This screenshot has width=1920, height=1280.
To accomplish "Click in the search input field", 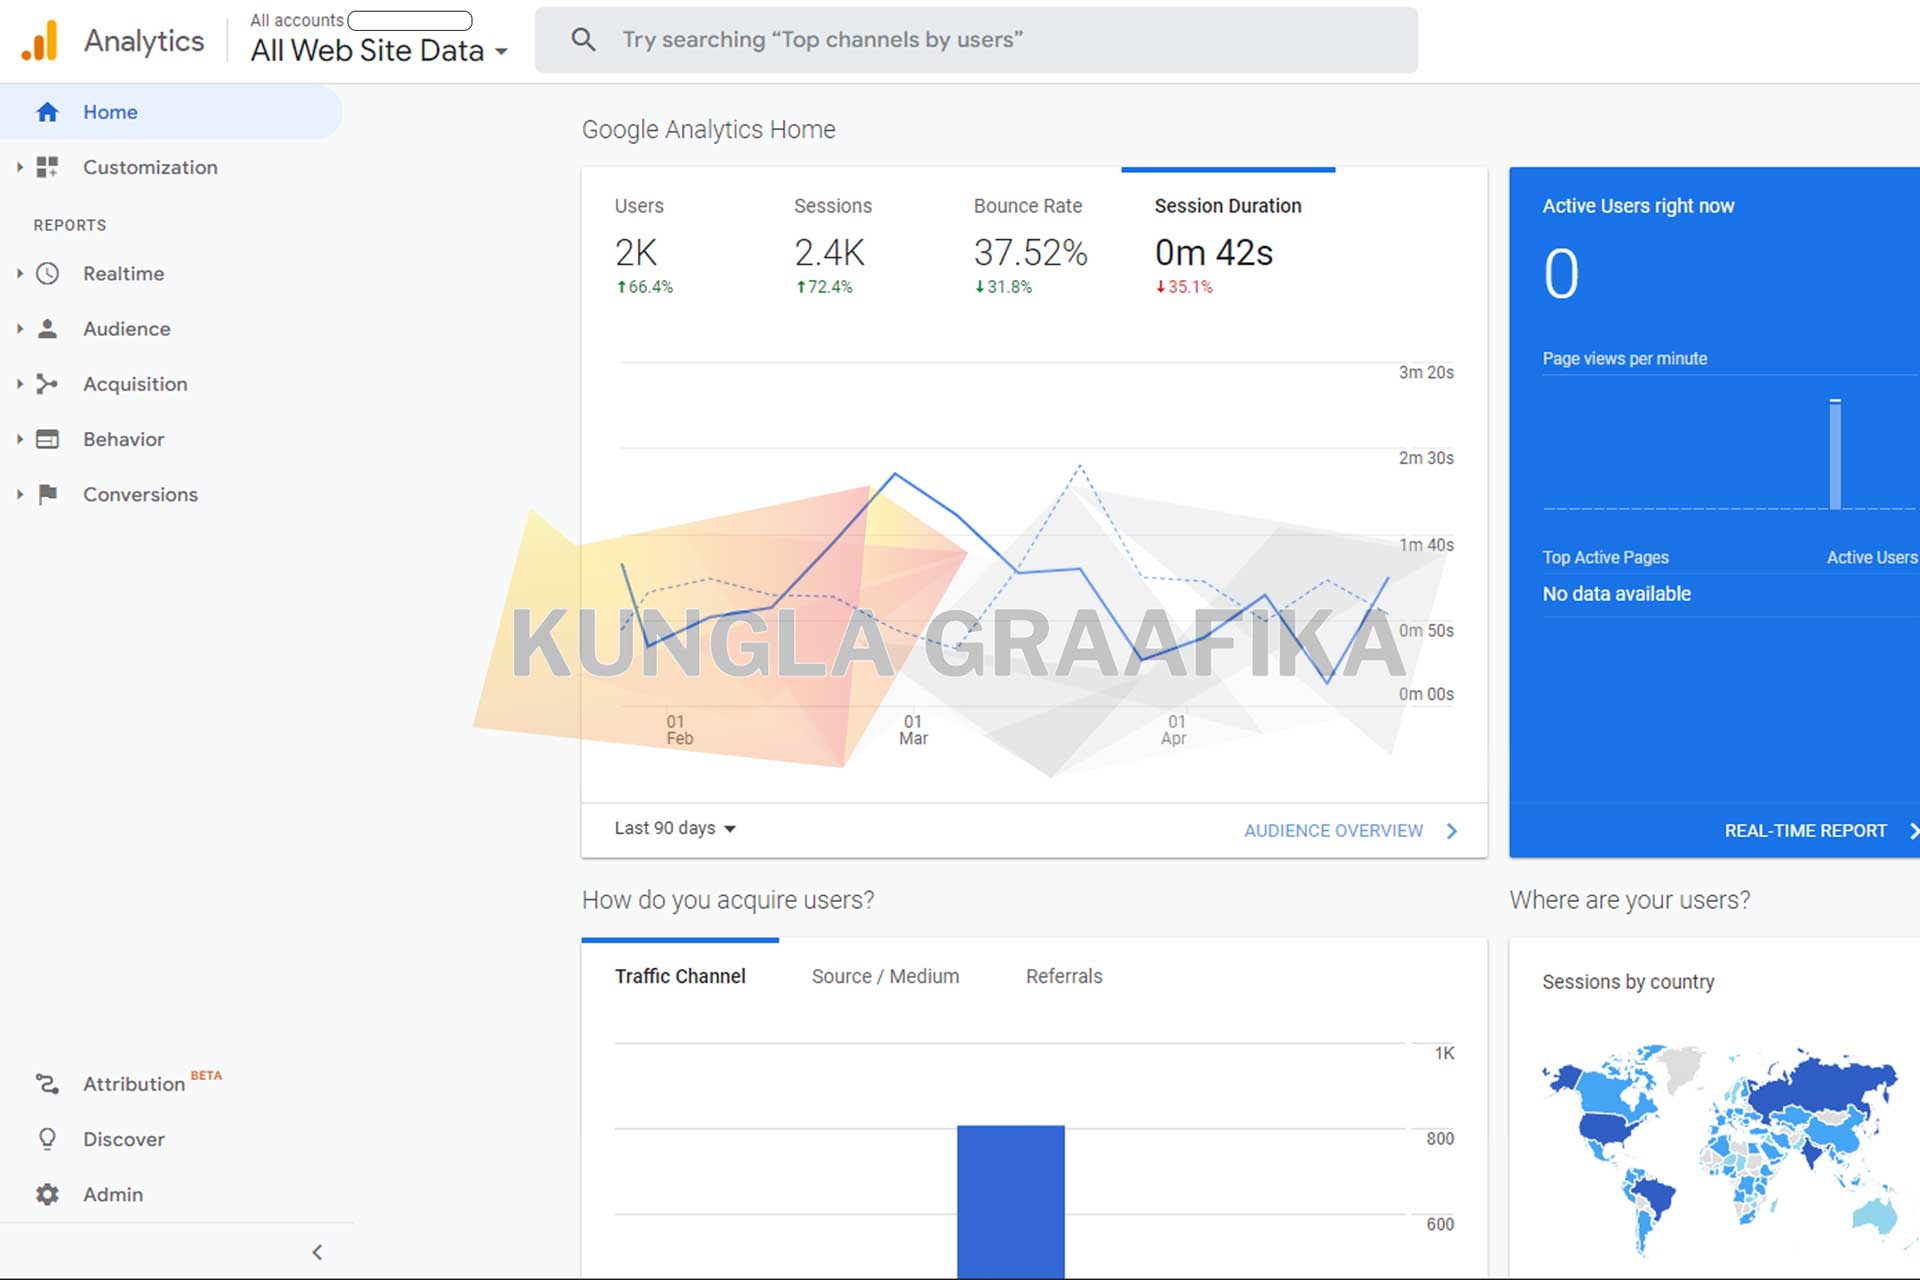I will click(976, 40).
